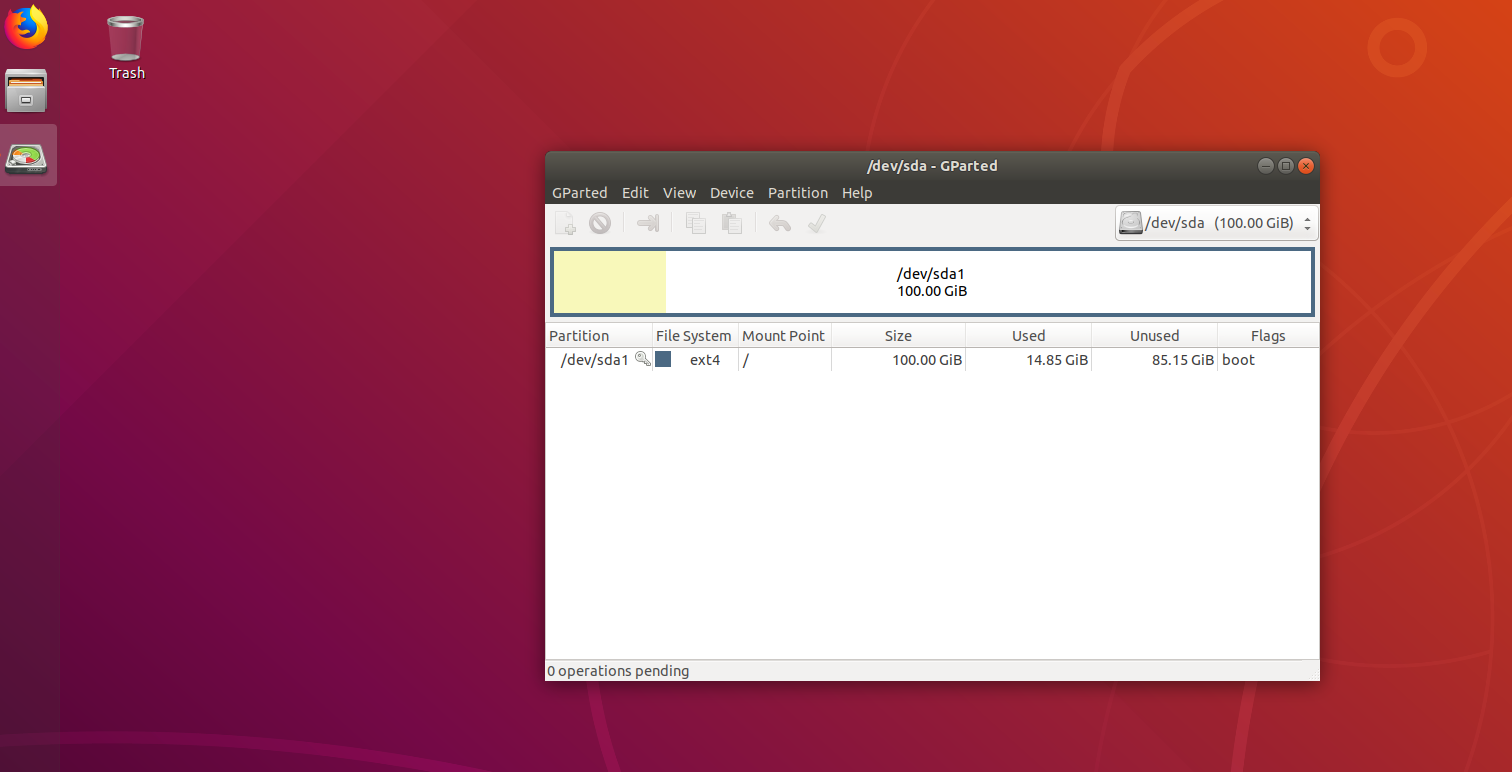This screenshot has height=772, width=1512.
Task: Click the New partition toolbar icon
Action: 565,223
